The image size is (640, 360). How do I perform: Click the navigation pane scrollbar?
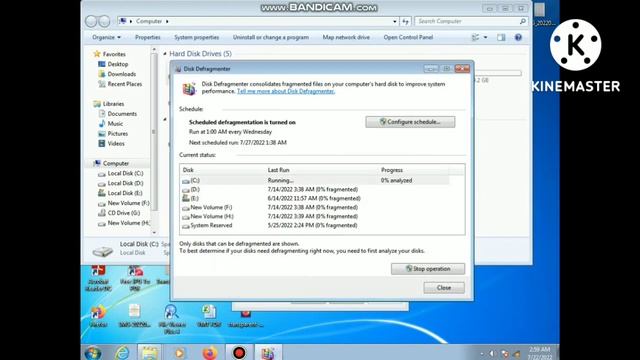point(154,133)
